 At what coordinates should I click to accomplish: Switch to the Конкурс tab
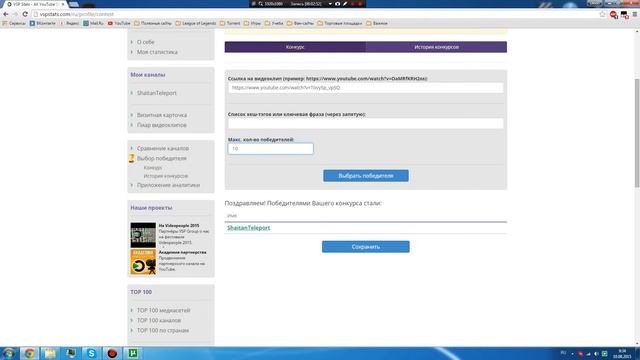(x=295, y=47)
